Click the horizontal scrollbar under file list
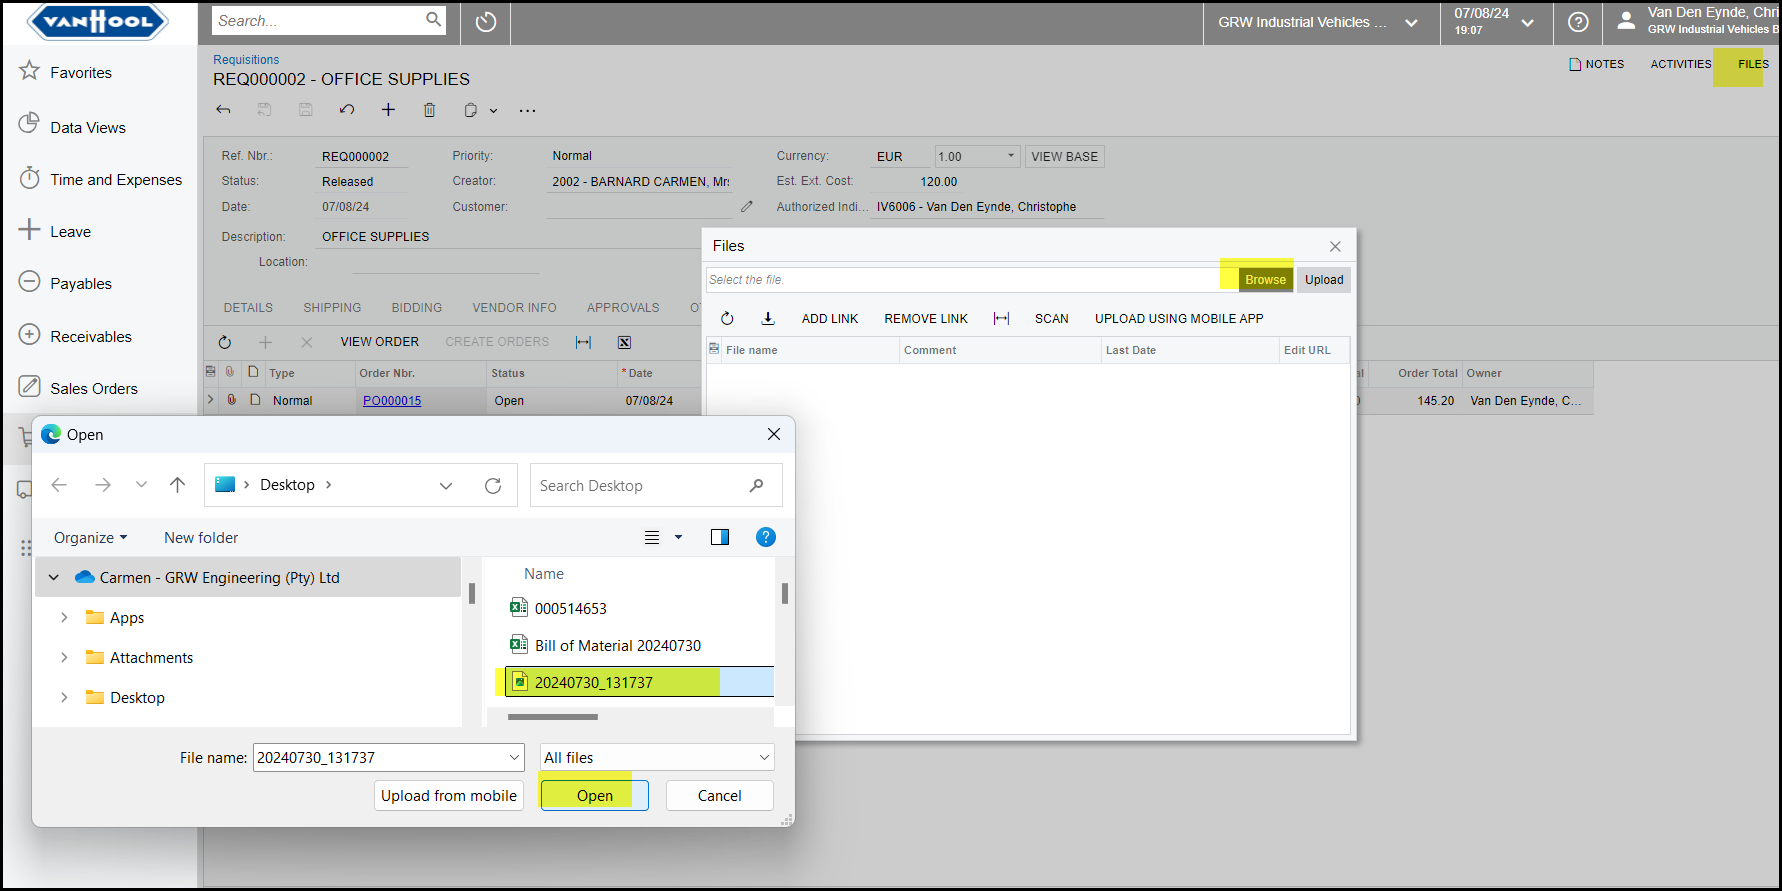 pyautogui.click(x=553, y=717)
